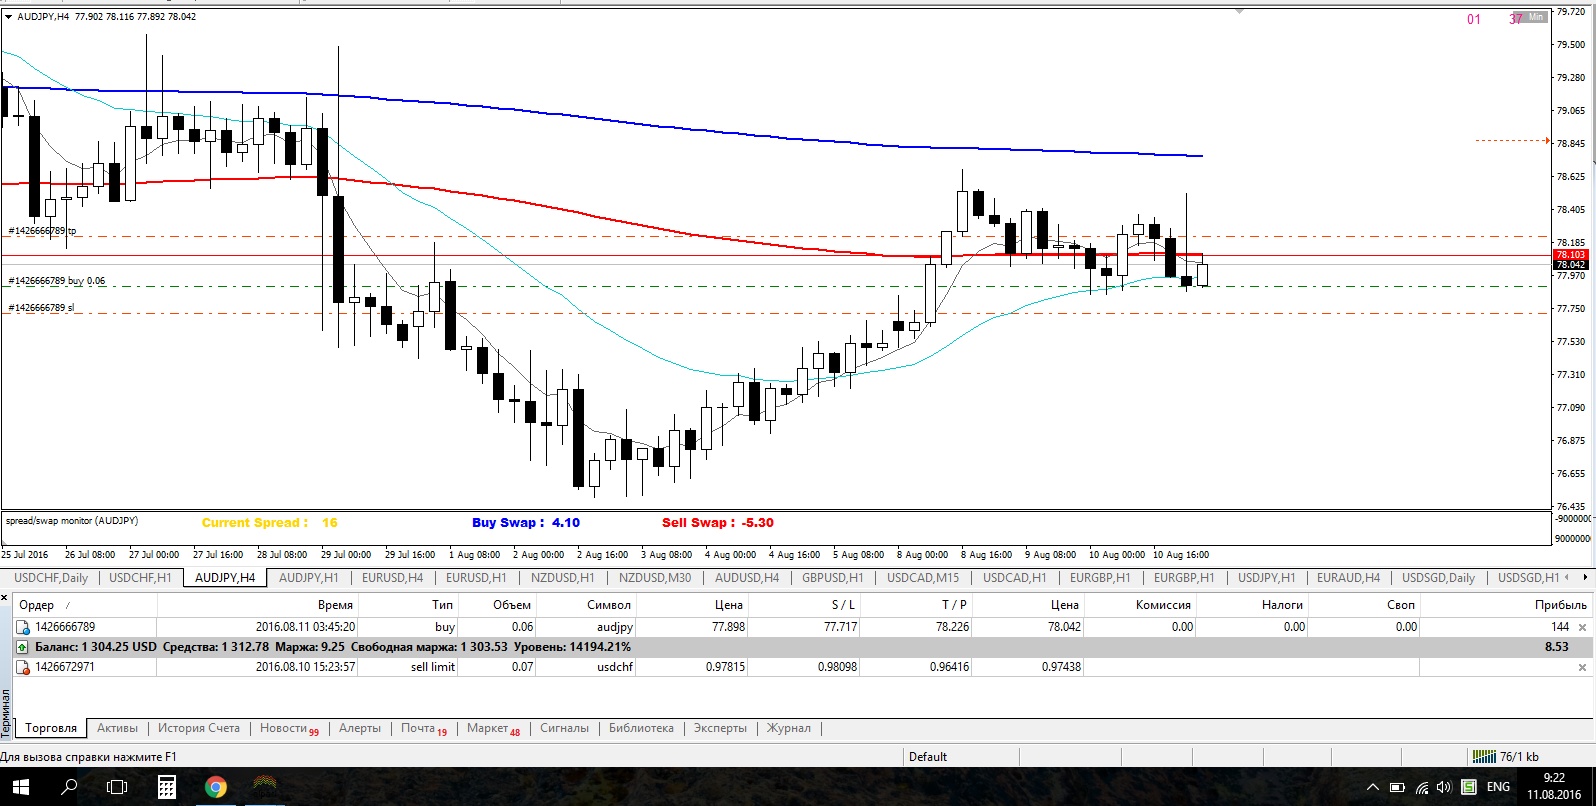This screenshot has height=806, width=1596.
Task: Click the balance row green arrow icon
Action: [x=23, y=647]
